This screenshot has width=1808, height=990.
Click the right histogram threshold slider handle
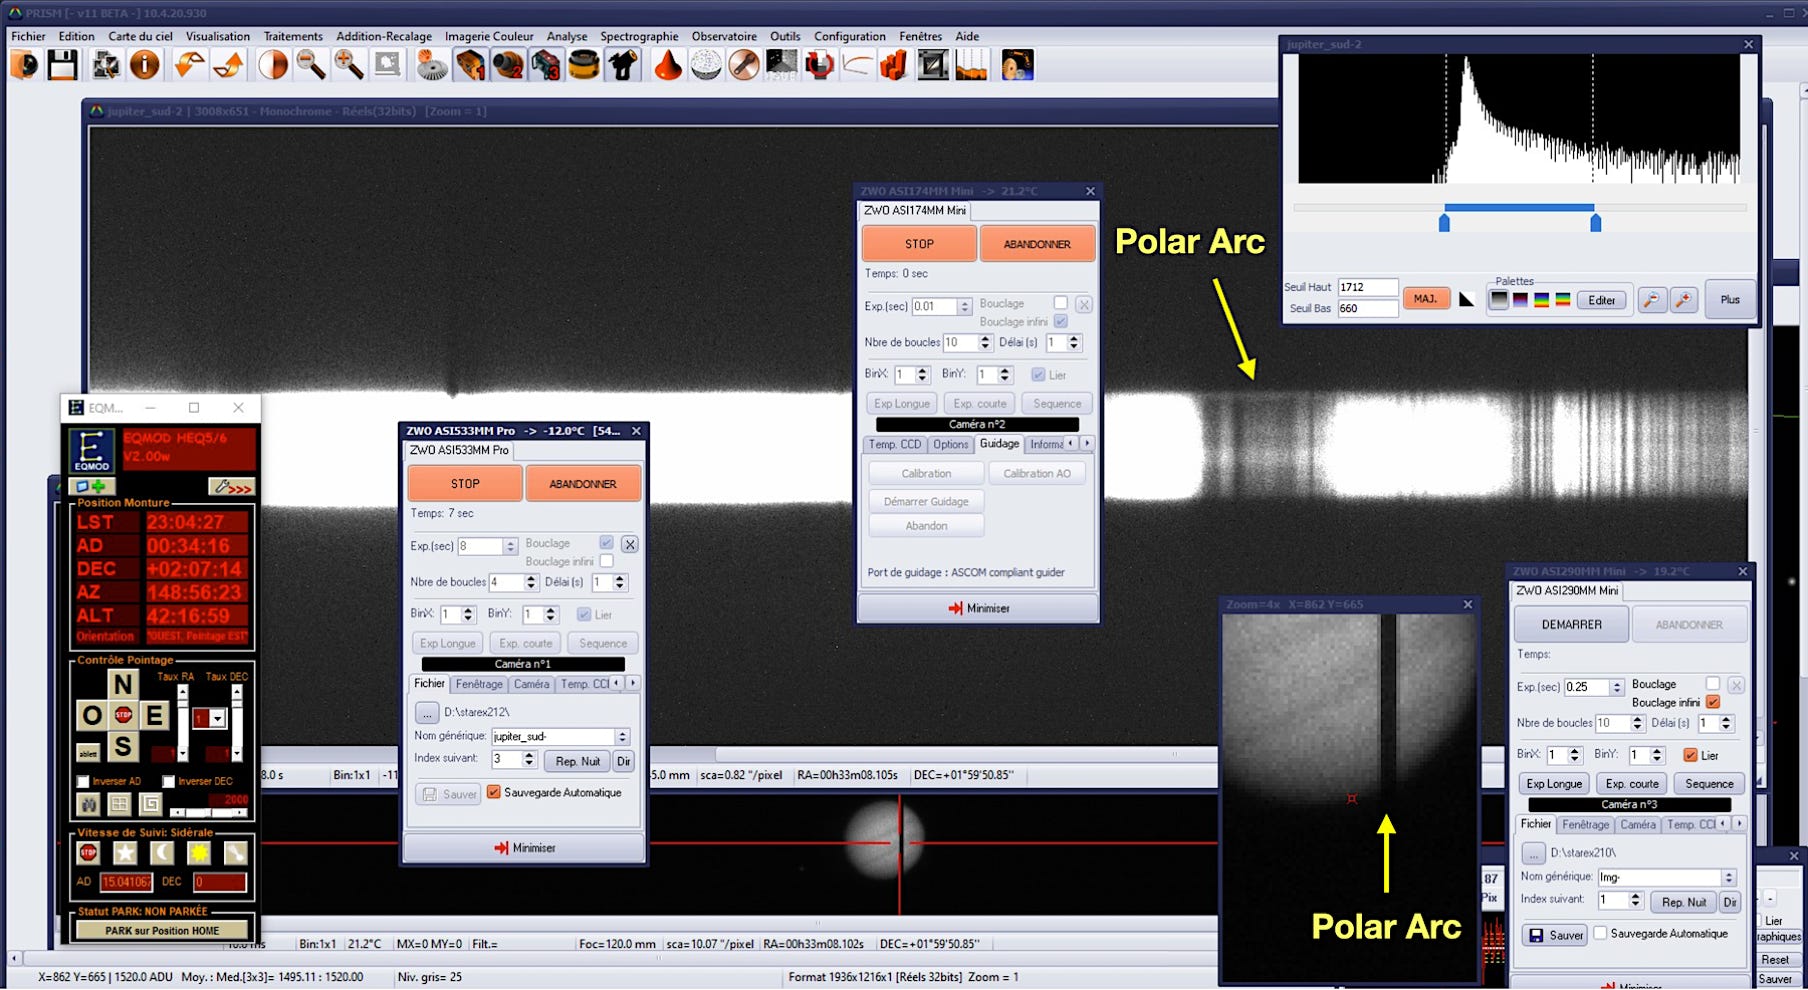1595,222
